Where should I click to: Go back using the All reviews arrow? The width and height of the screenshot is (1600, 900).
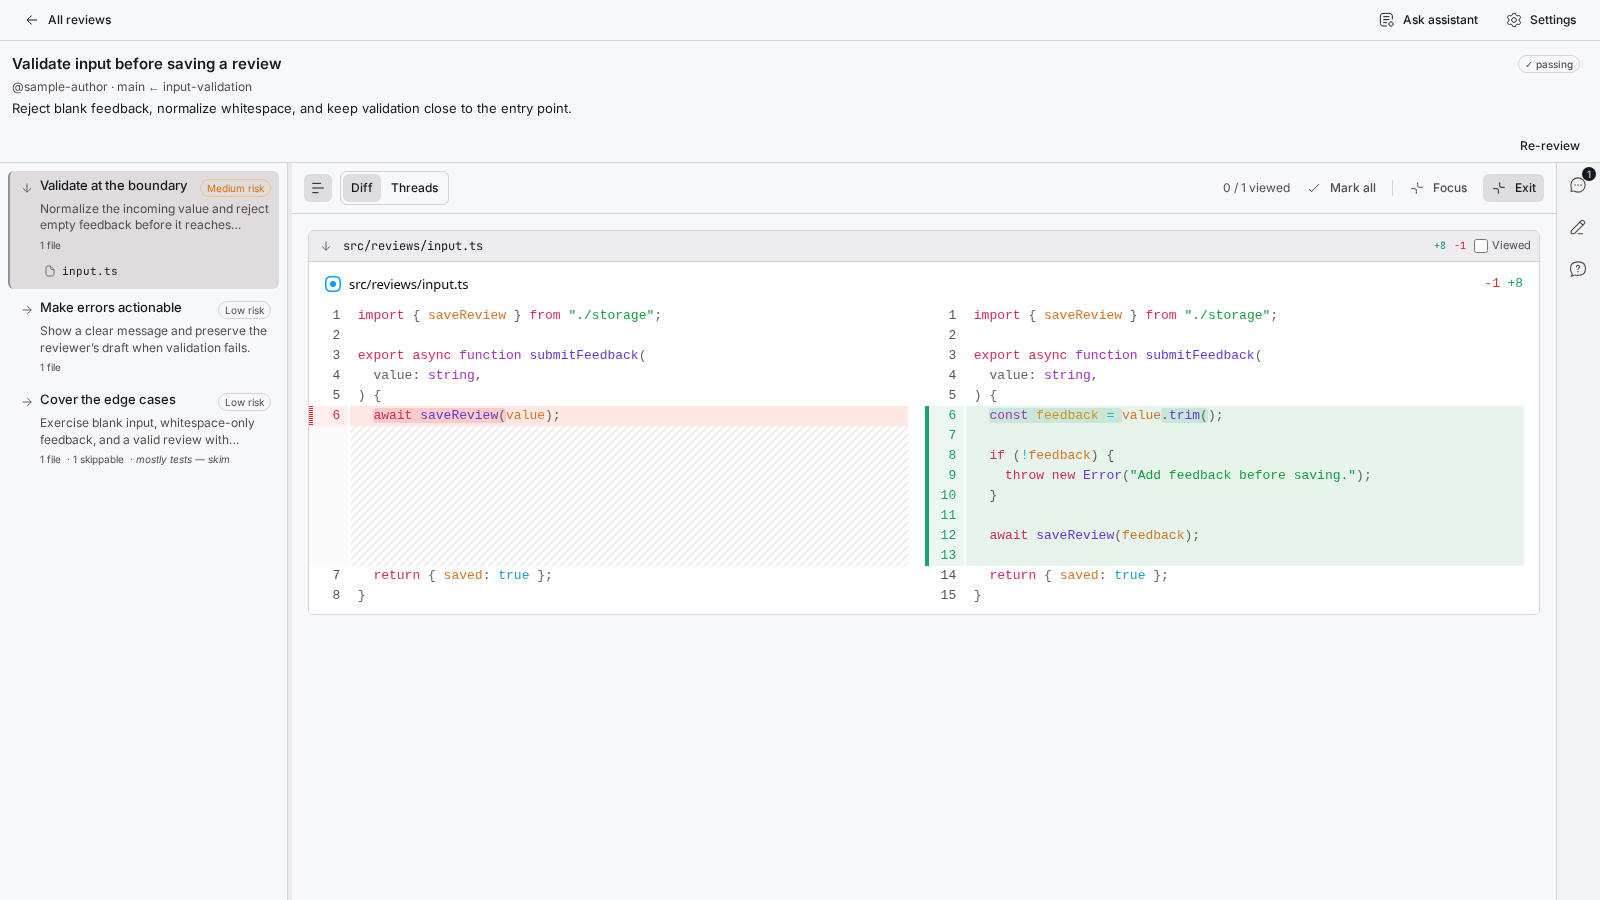[32, 20]
